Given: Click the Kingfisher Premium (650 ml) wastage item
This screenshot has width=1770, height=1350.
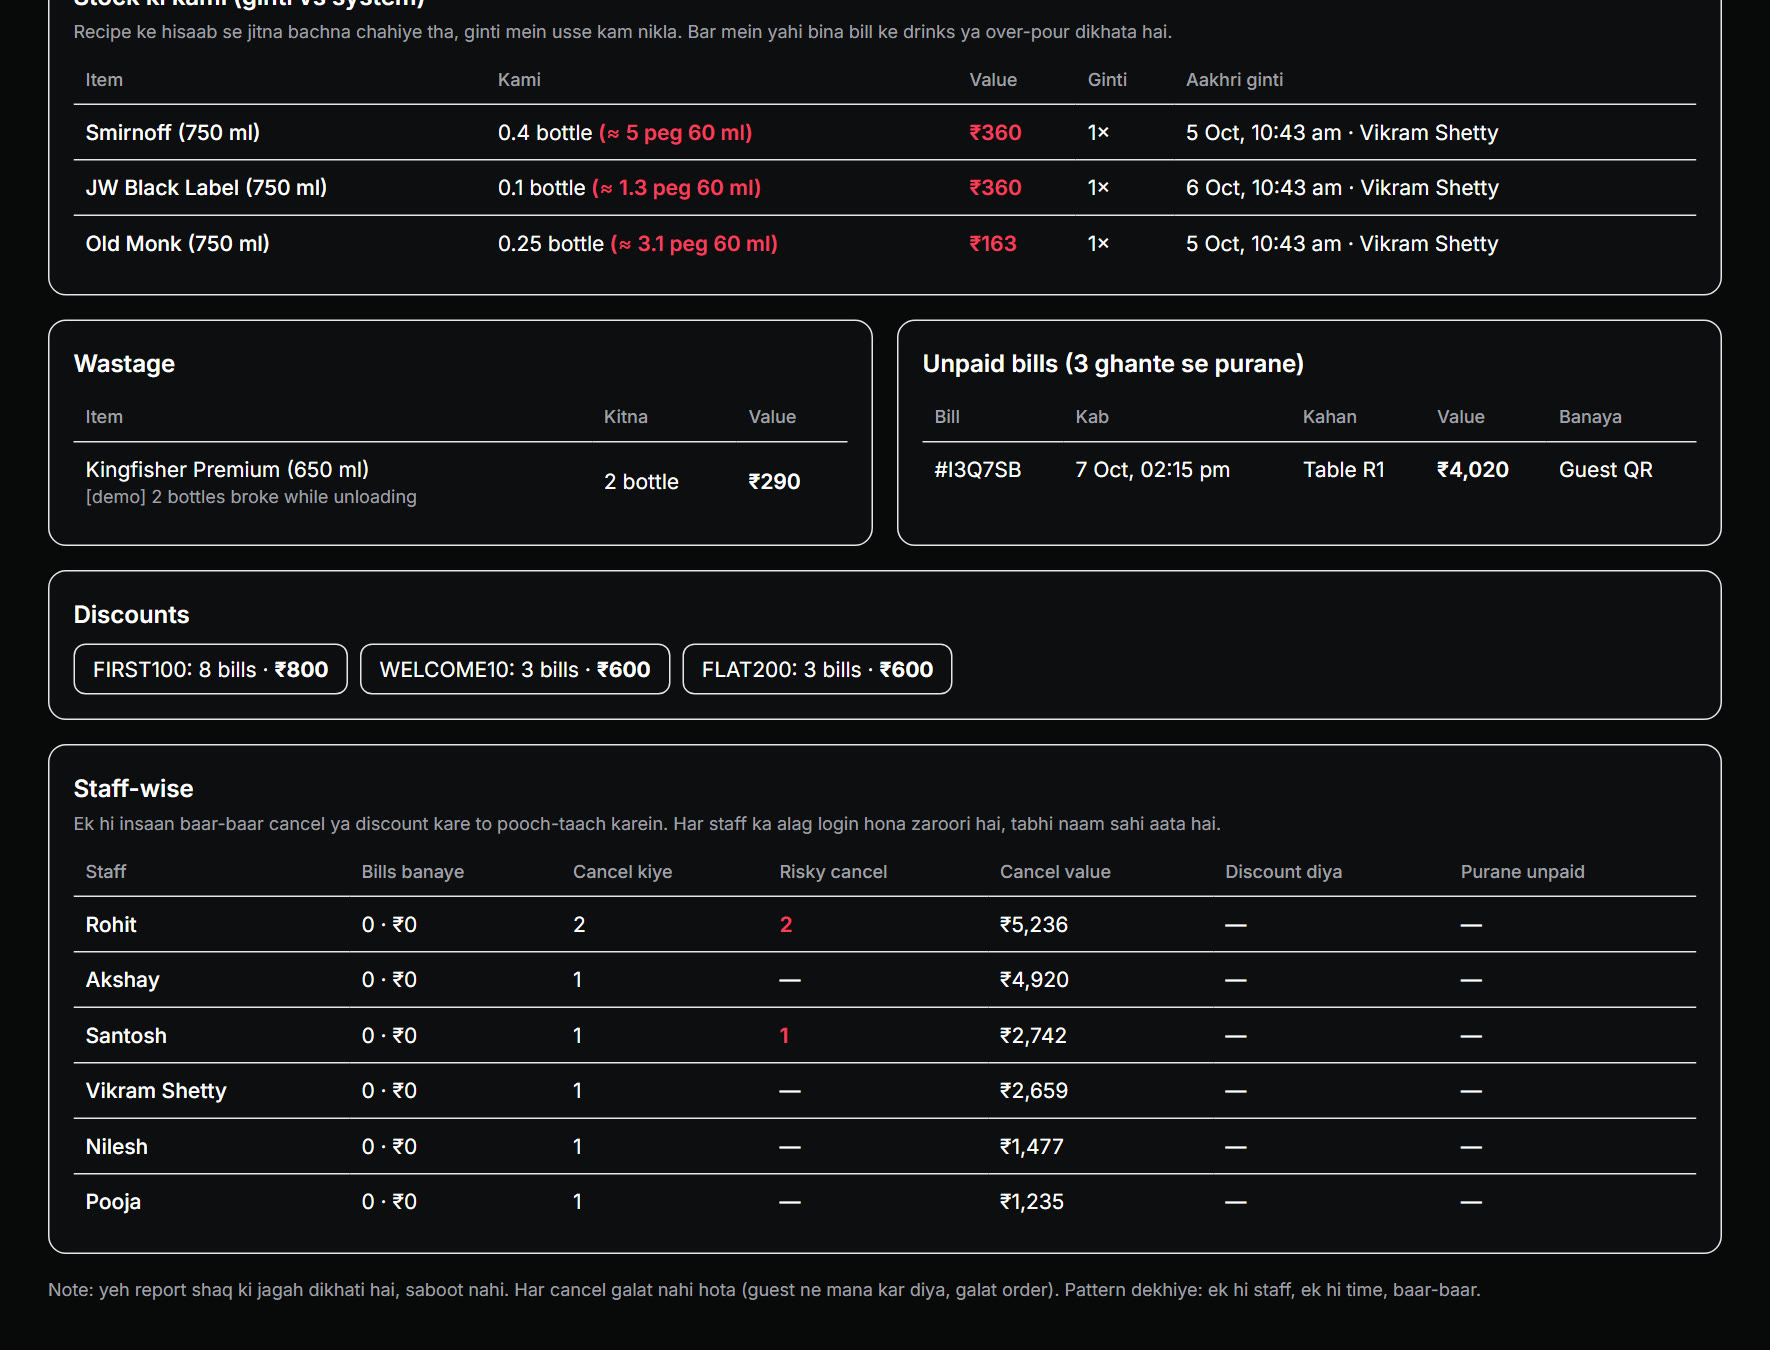Looking at the screenshot, I should pos(227,470).
